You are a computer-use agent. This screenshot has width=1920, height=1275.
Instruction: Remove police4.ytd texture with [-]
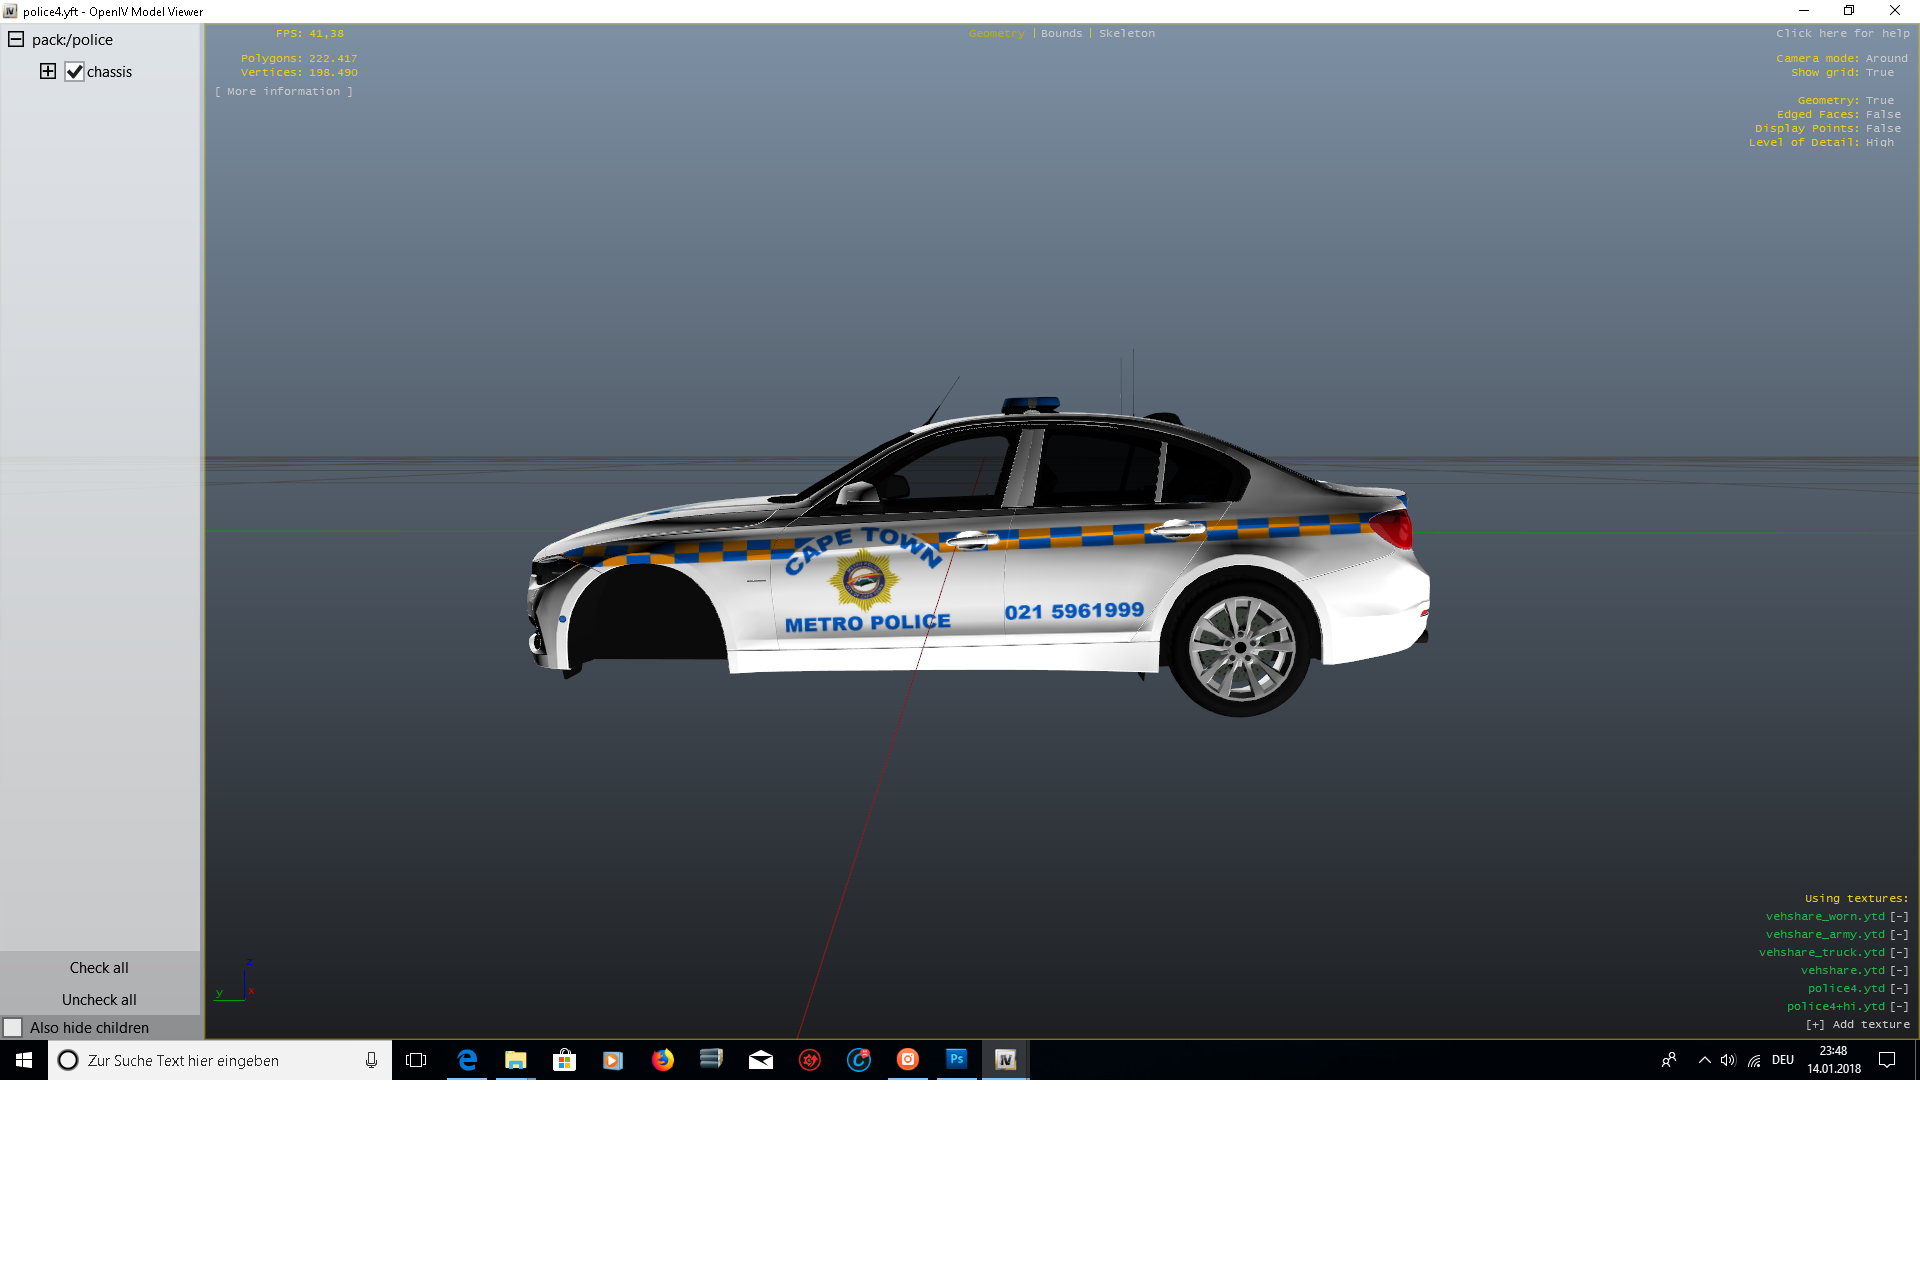[x=1899, y=988]
